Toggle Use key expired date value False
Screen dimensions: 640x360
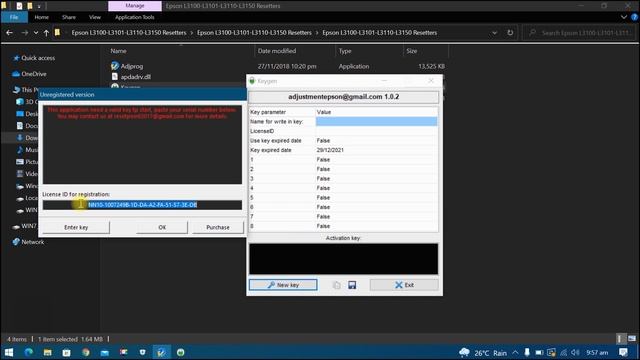coord(376,140)
